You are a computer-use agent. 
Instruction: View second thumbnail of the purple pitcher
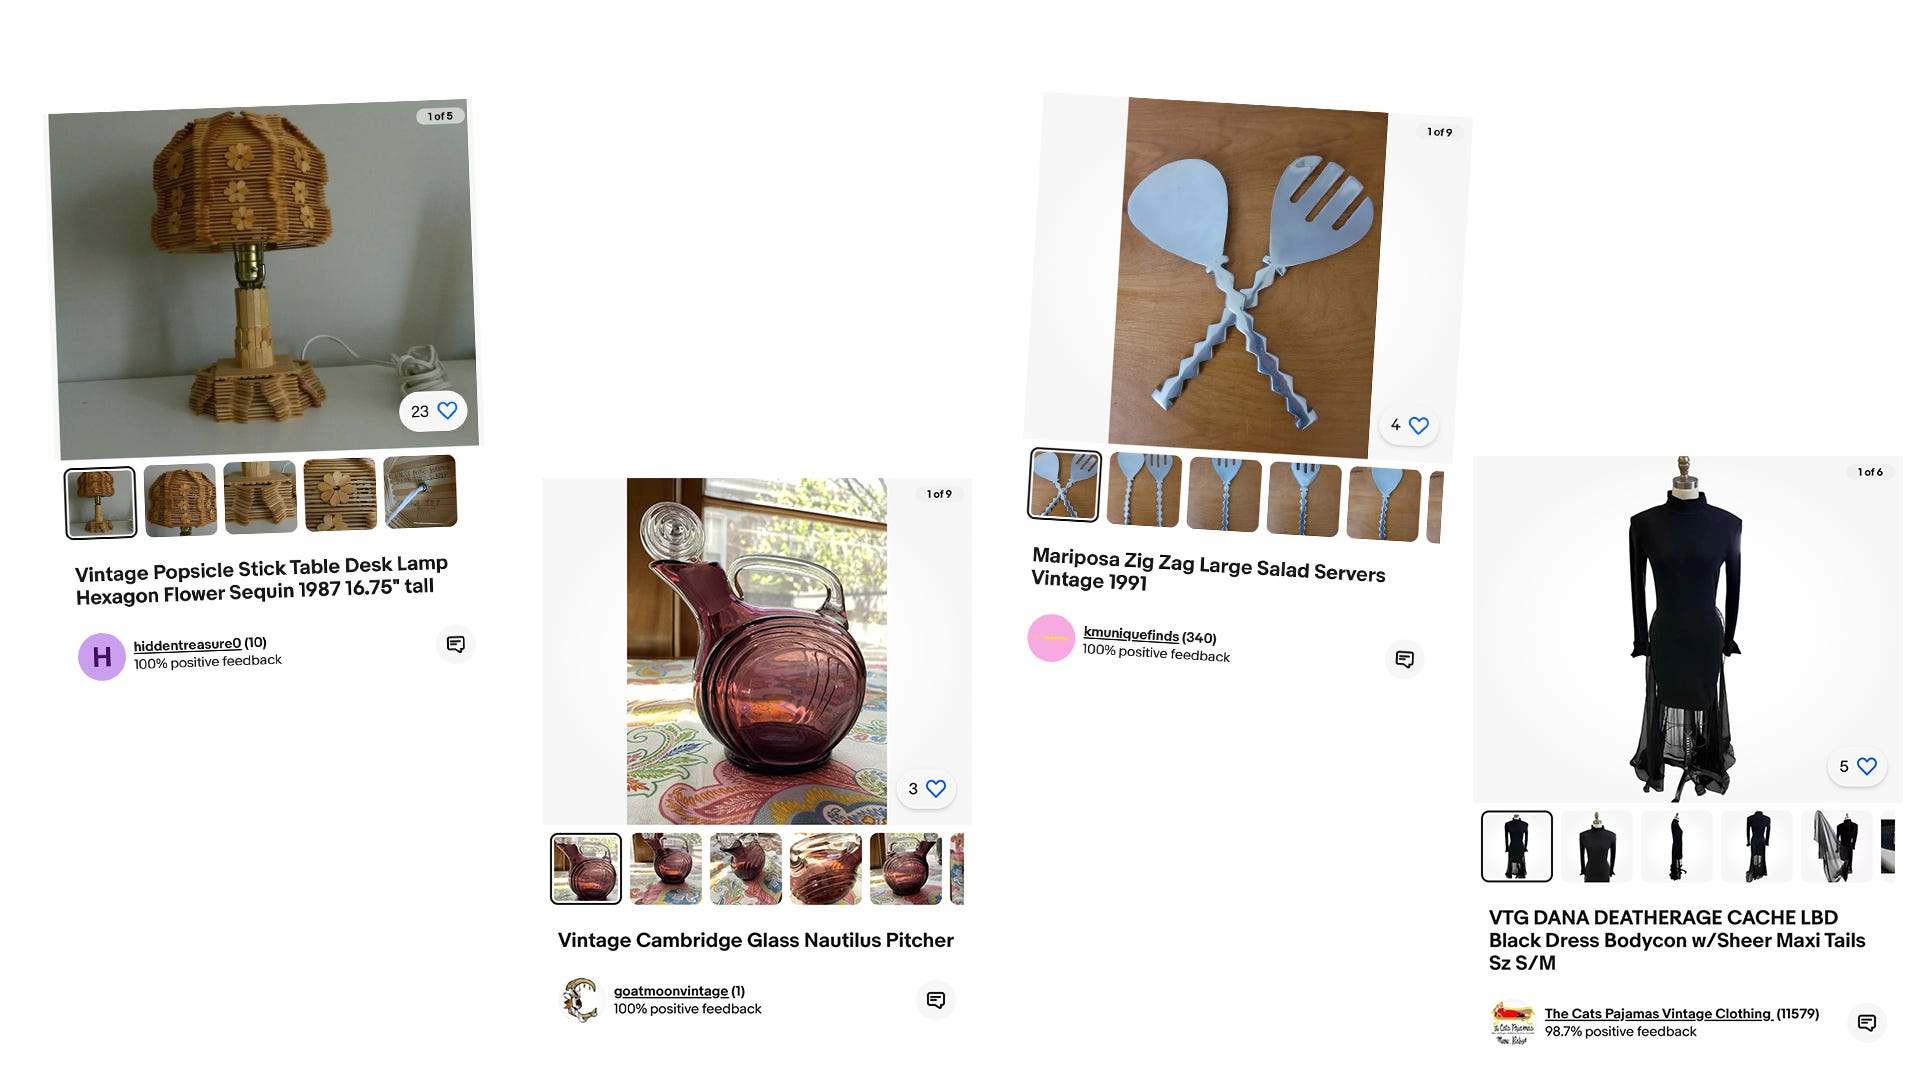point(666,869)
